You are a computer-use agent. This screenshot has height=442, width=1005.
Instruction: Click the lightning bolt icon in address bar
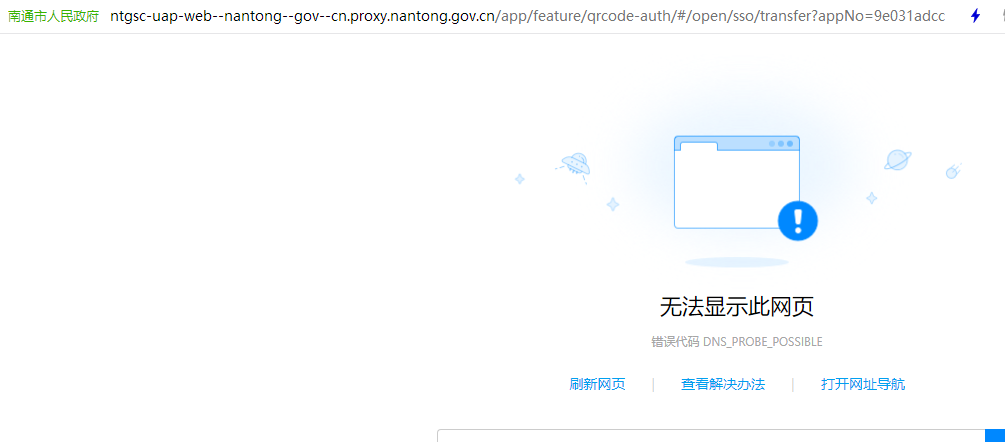[975, 16]
